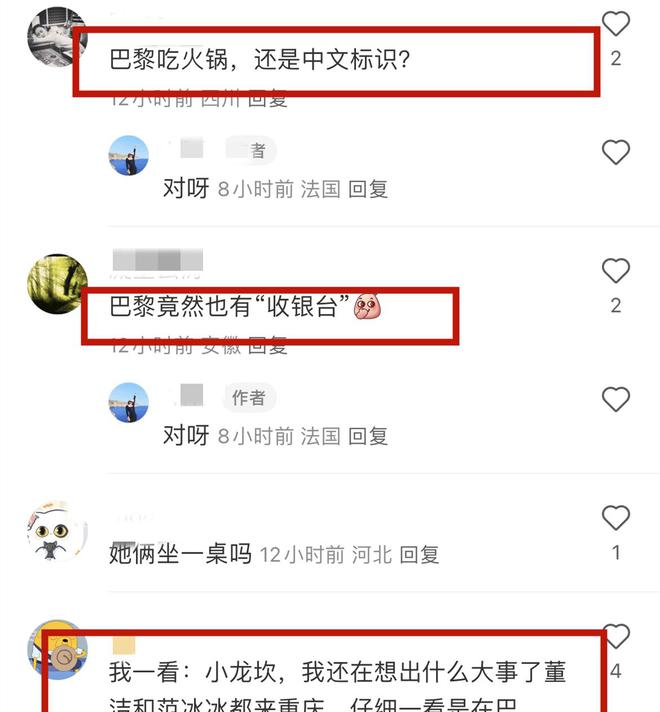Open author avatar in first reply
Screen dimensions: 660x712
[x=129, y=155]
